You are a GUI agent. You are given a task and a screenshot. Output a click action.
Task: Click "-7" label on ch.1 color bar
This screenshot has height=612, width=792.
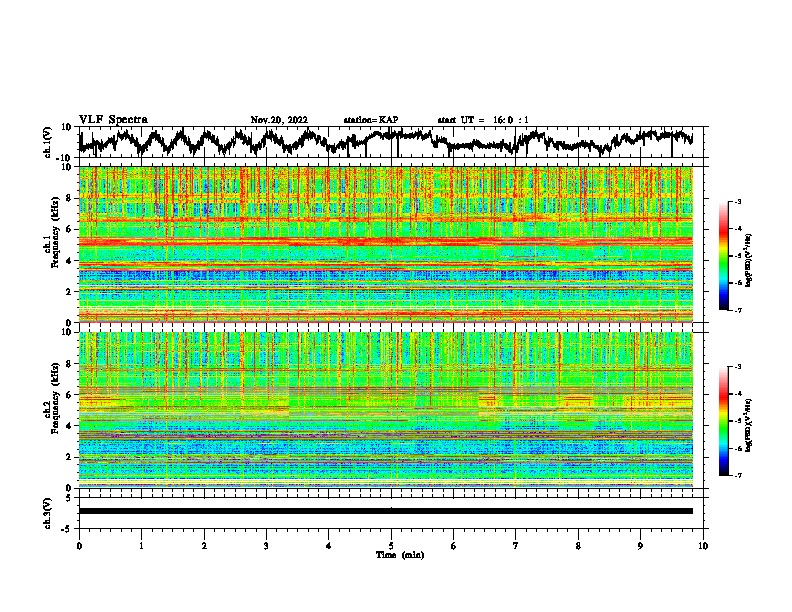[738, 310]
